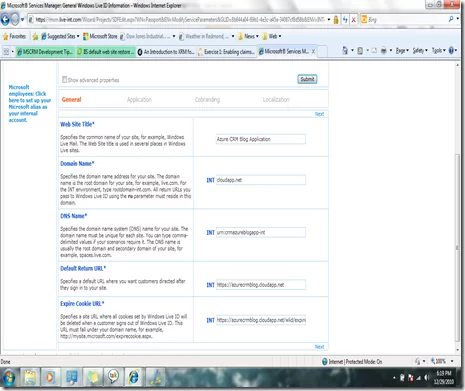Click Add to Favorites Bar star icon
This screenshot has height=391, width=465.
tap(35, 36)
